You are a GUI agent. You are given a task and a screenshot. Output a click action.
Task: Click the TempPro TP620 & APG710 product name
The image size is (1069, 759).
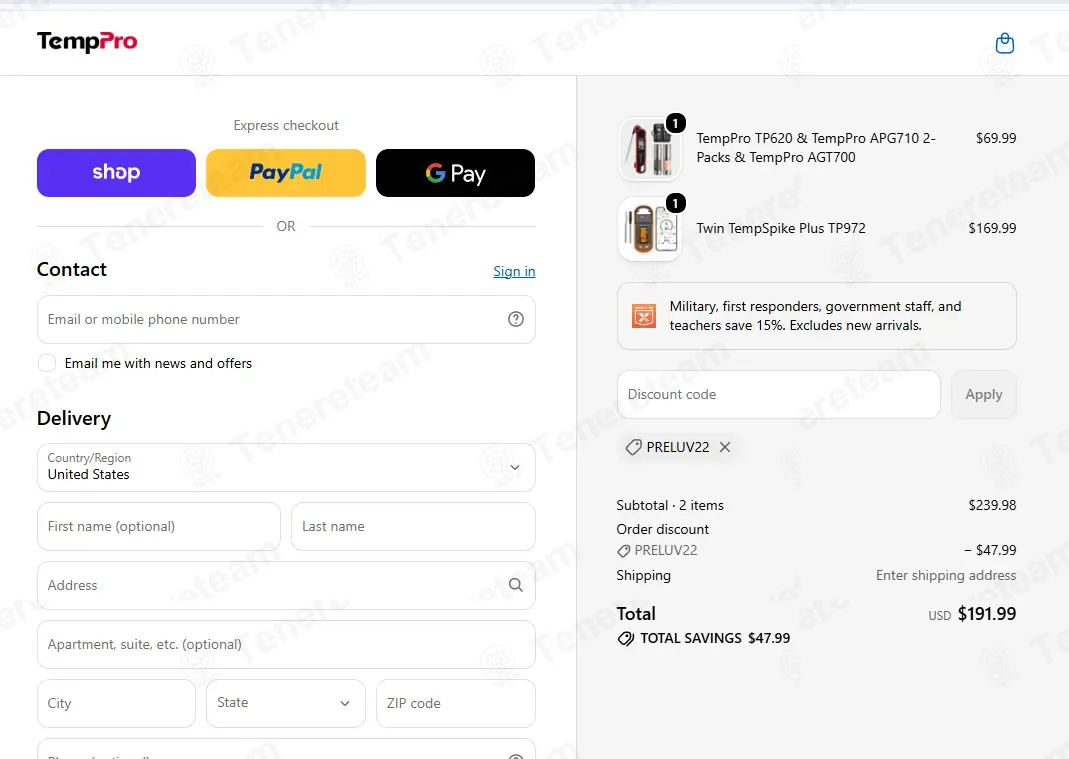click(816, 148)
